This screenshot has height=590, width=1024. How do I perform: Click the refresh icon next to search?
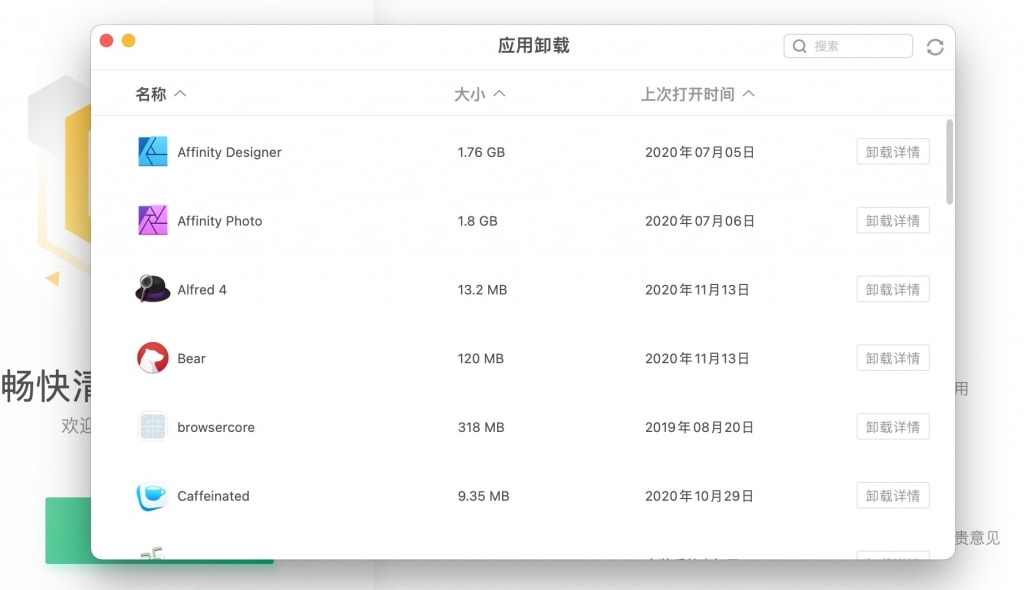(x=935, y=46)
